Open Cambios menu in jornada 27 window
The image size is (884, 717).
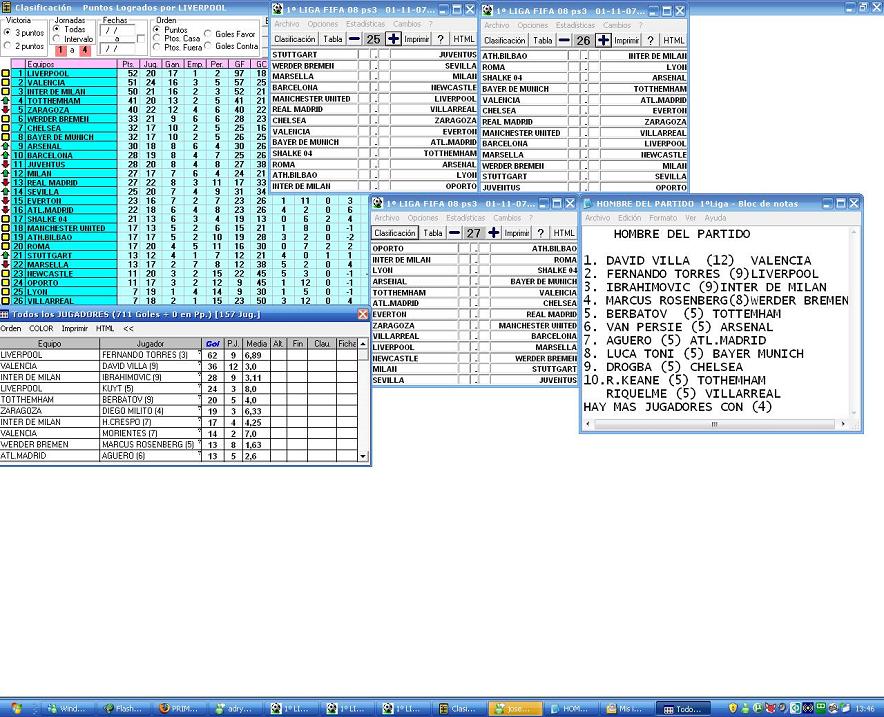507,218
